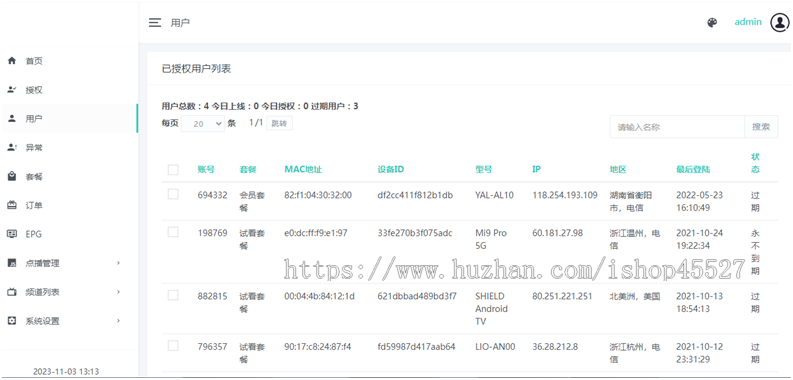
Task: Select 用户 menu item
Action: click(34, 119)
